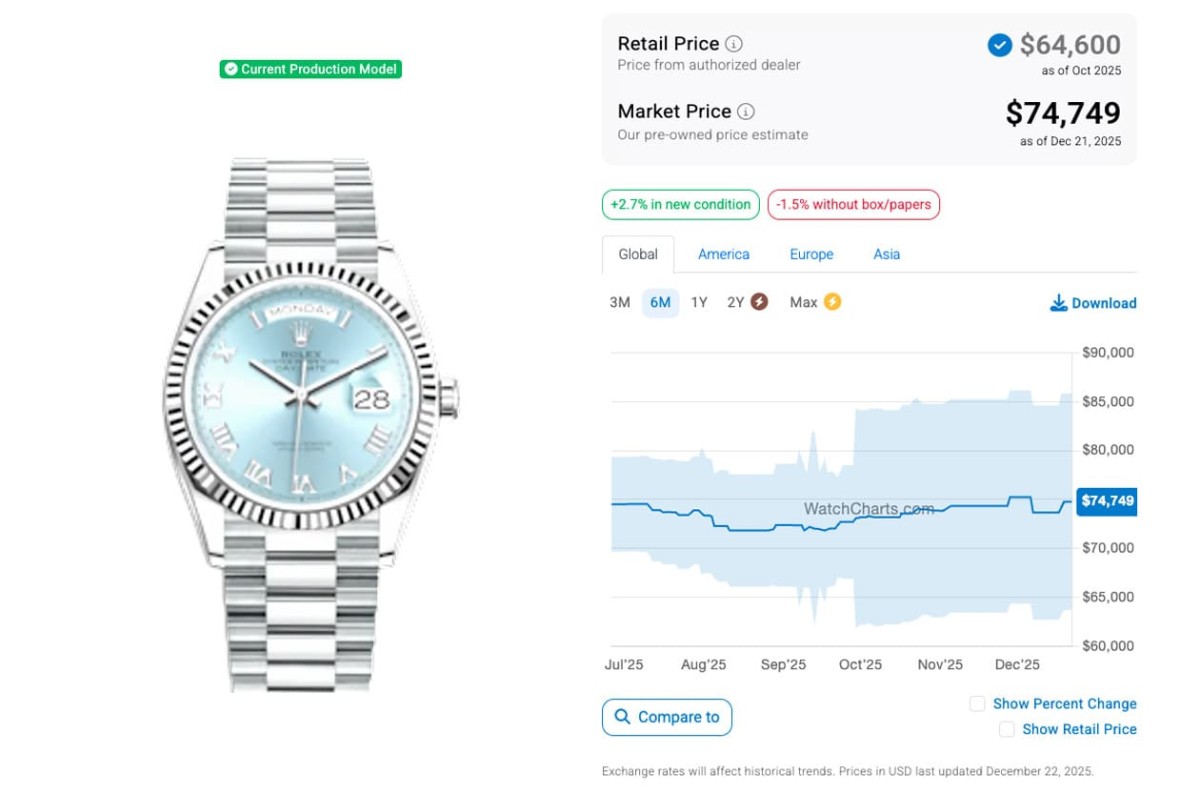Viewport: 1200px width, 794px height.
Task: Switch to the Asia tab
Action: 886,254
